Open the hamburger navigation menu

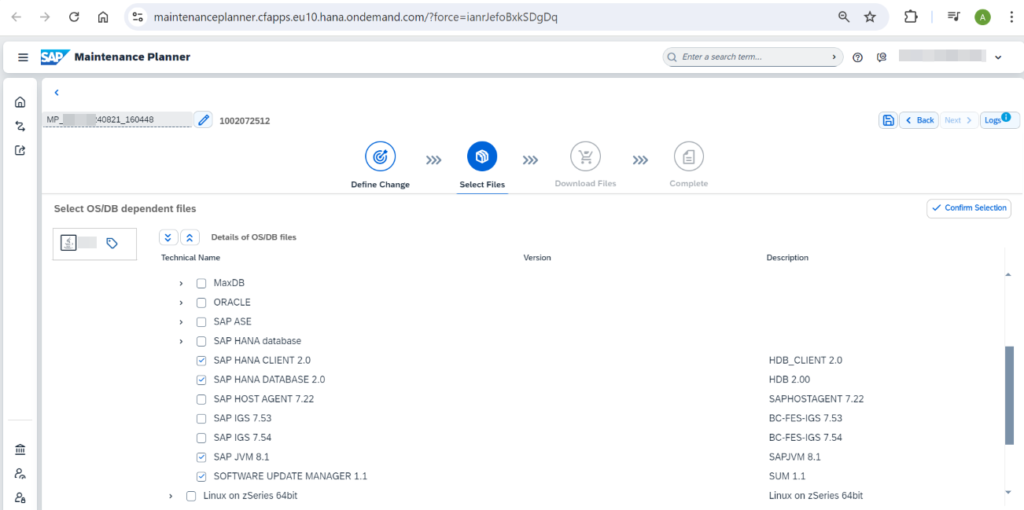click(x=23, y=57)
